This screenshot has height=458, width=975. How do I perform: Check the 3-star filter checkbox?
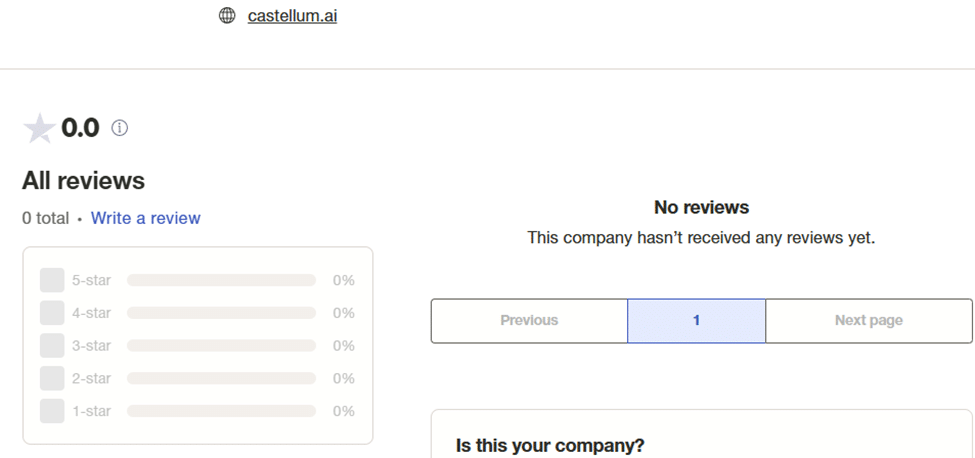pyautogui.click(x=52, y=346)
